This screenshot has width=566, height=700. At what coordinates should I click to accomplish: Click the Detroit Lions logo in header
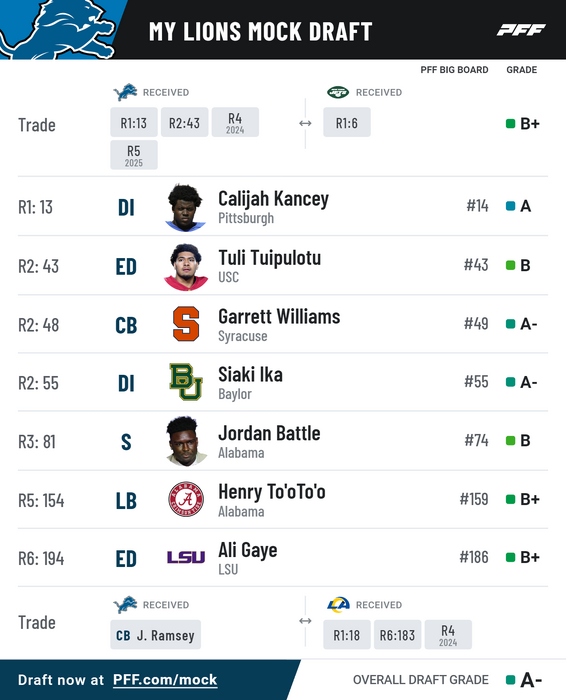coord(56,29)
